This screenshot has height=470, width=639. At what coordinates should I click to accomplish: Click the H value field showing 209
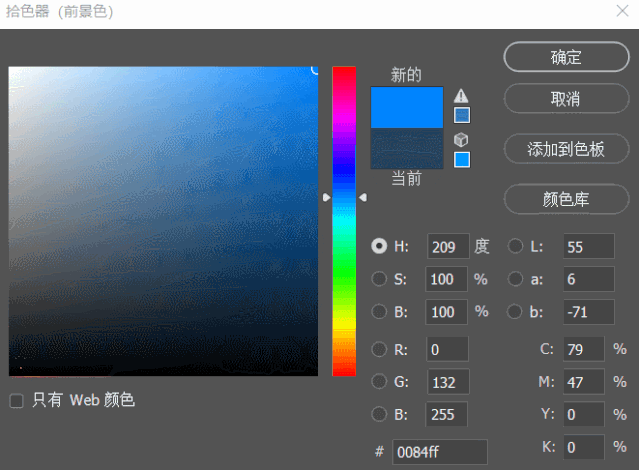[448, 246]
